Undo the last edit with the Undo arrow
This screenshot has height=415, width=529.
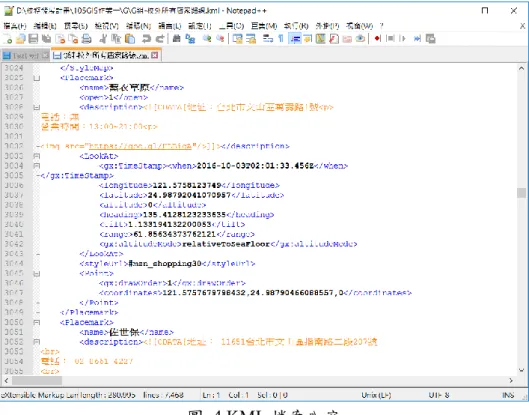pyautogui.click(x=146, y=39)
